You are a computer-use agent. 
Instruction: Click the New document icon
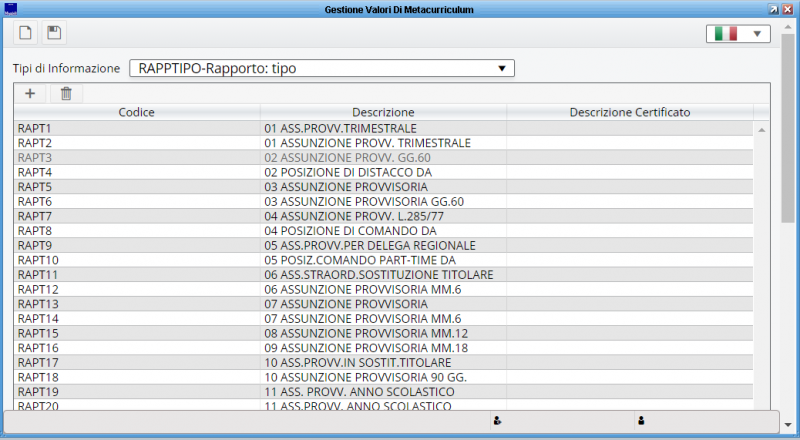pos(25,33)
